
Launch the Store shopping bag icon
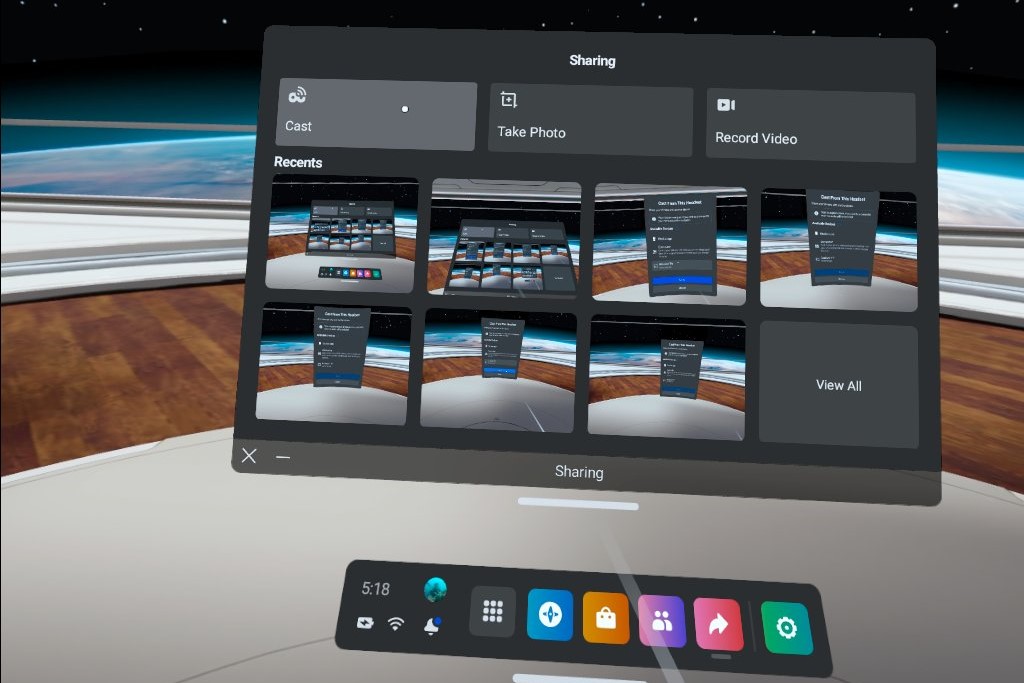(605, 618)
